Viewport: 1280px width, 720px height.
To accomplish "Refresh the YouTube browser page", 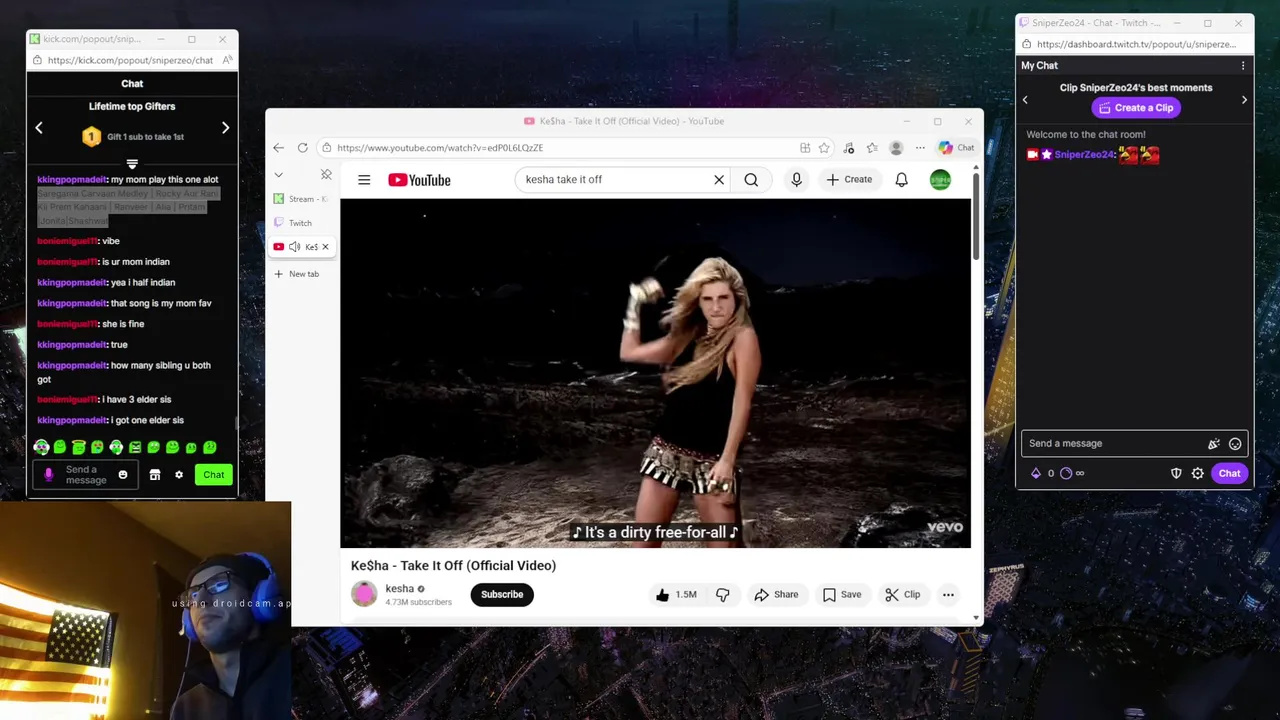I will (x=302, y=148).
